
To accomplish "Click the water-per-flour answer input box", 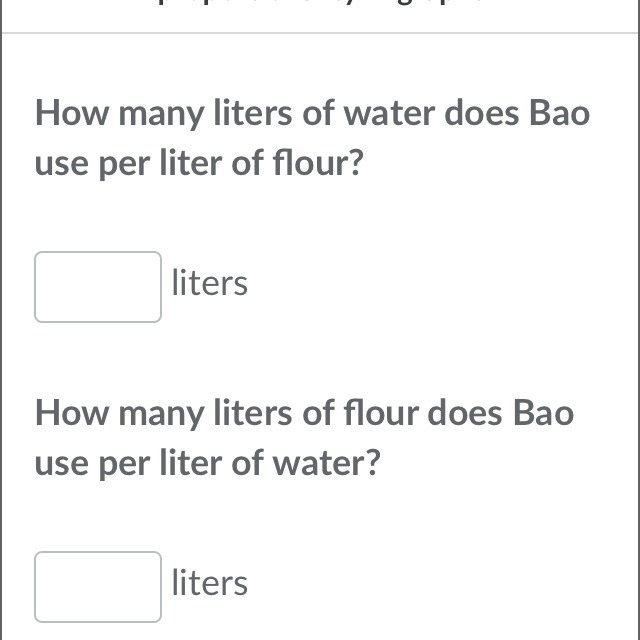I will 98,287.
